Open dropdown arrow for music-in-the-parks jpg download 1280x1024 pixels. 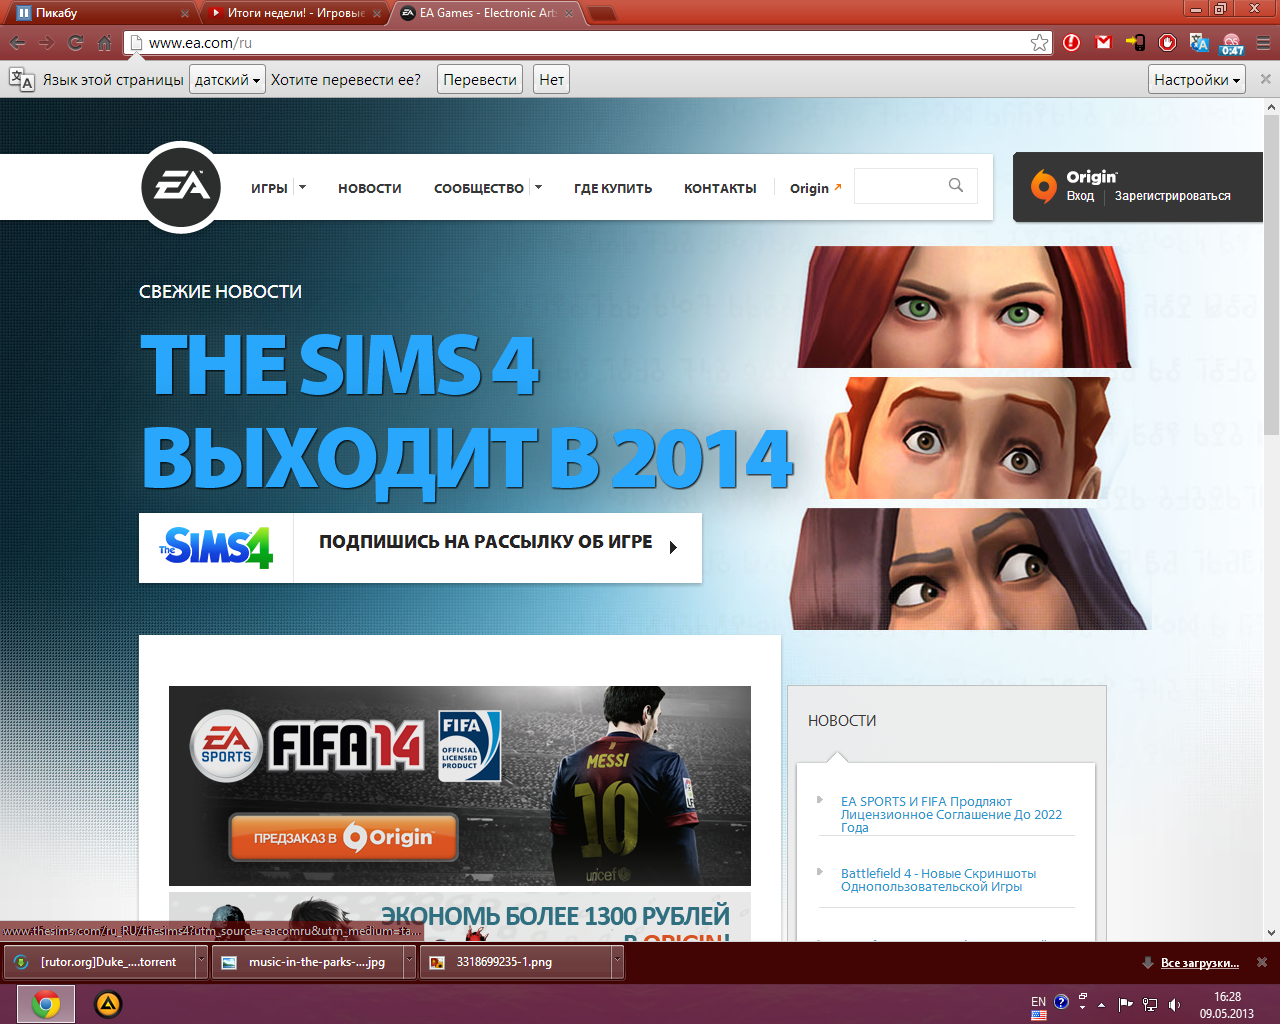(x=409, y=962)
